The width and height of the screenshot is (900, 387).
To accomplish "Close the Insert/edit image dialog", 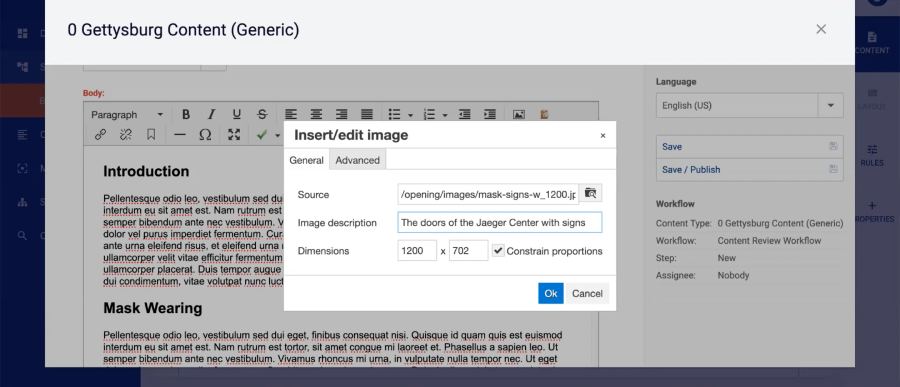I will coord(603,136).
